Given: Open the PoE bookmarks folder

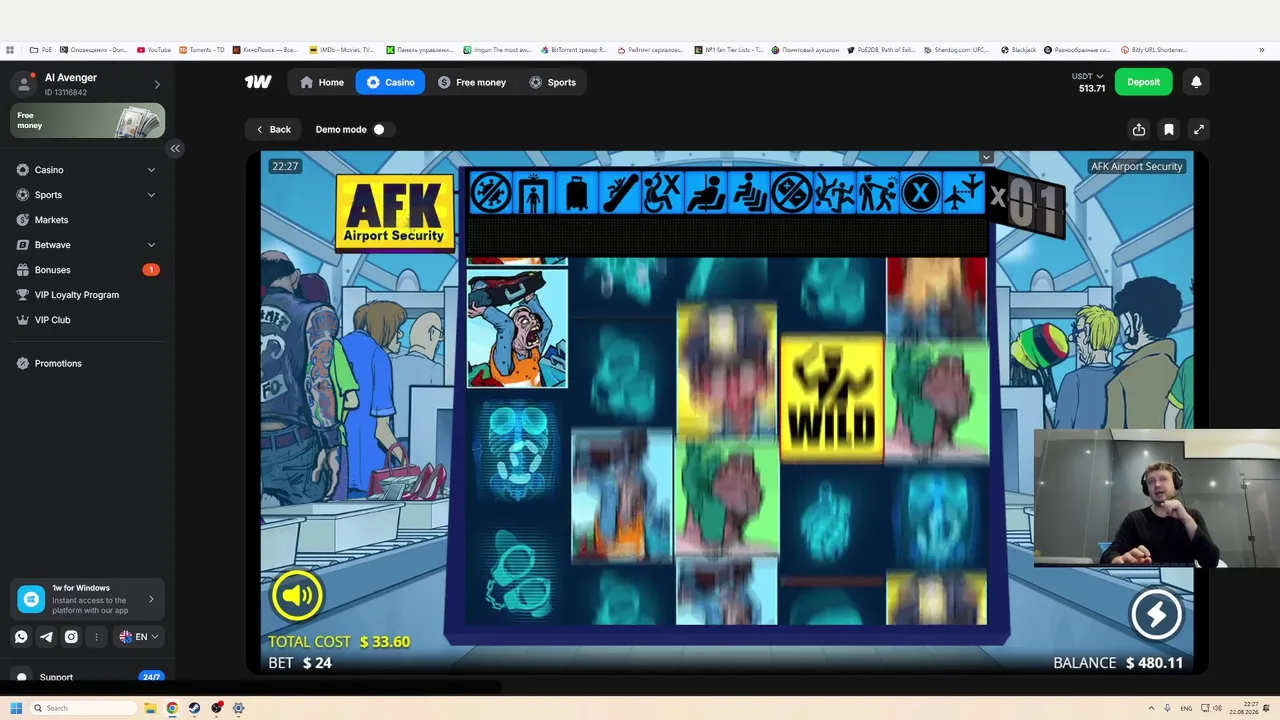Looking at the screenshot, I should pos(41,50).
